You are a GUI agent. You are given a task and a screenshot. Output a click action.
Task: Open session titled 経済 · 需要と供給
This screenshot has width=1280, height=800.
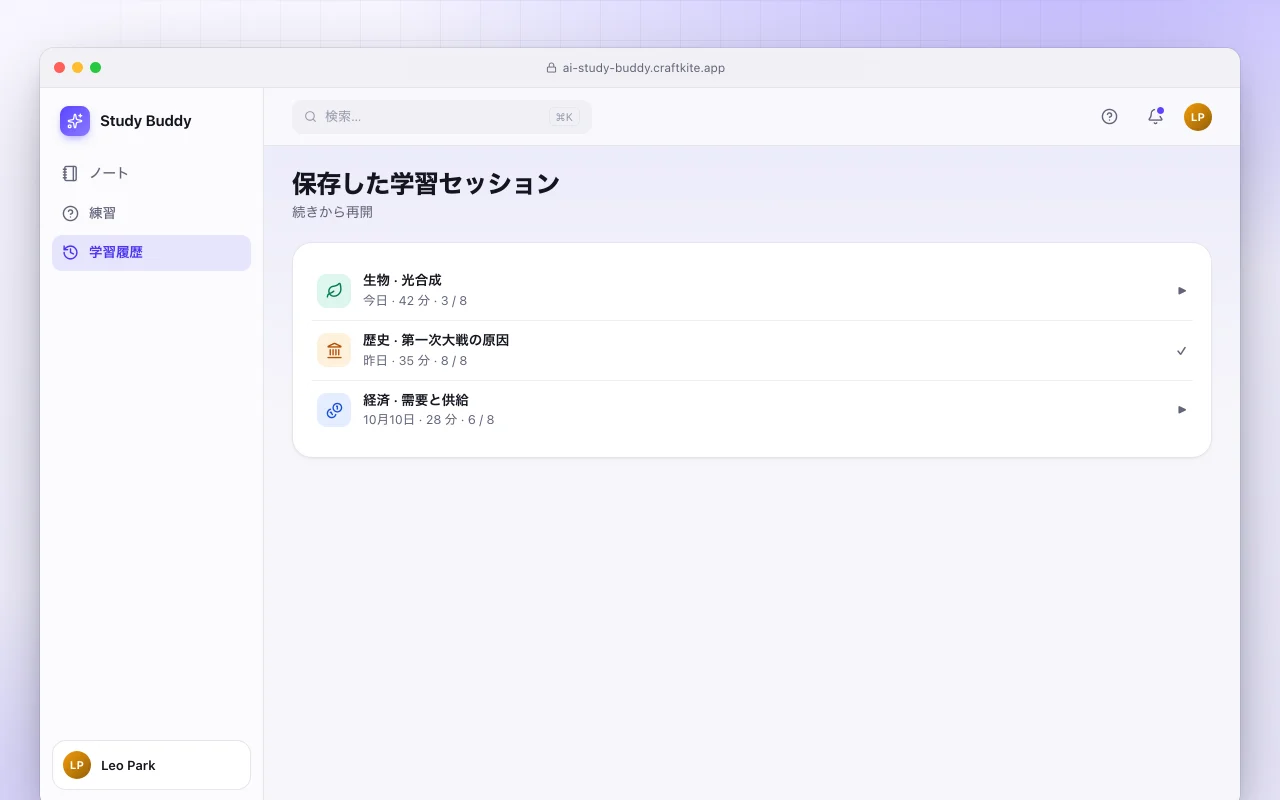(x=416, y=400)
